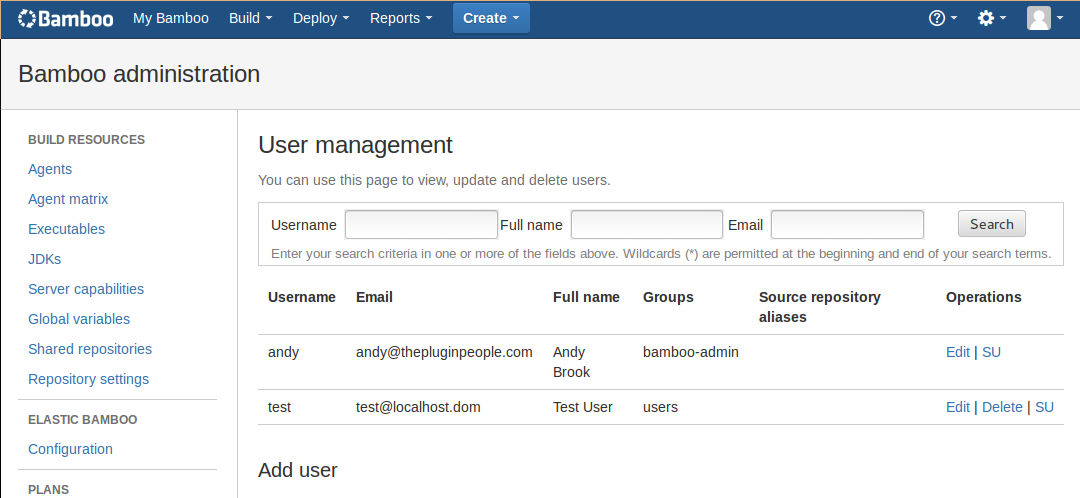
Task: Open Elastic Bamboo Configuration link
Action: pyautogui.click(x=70, y=449)
